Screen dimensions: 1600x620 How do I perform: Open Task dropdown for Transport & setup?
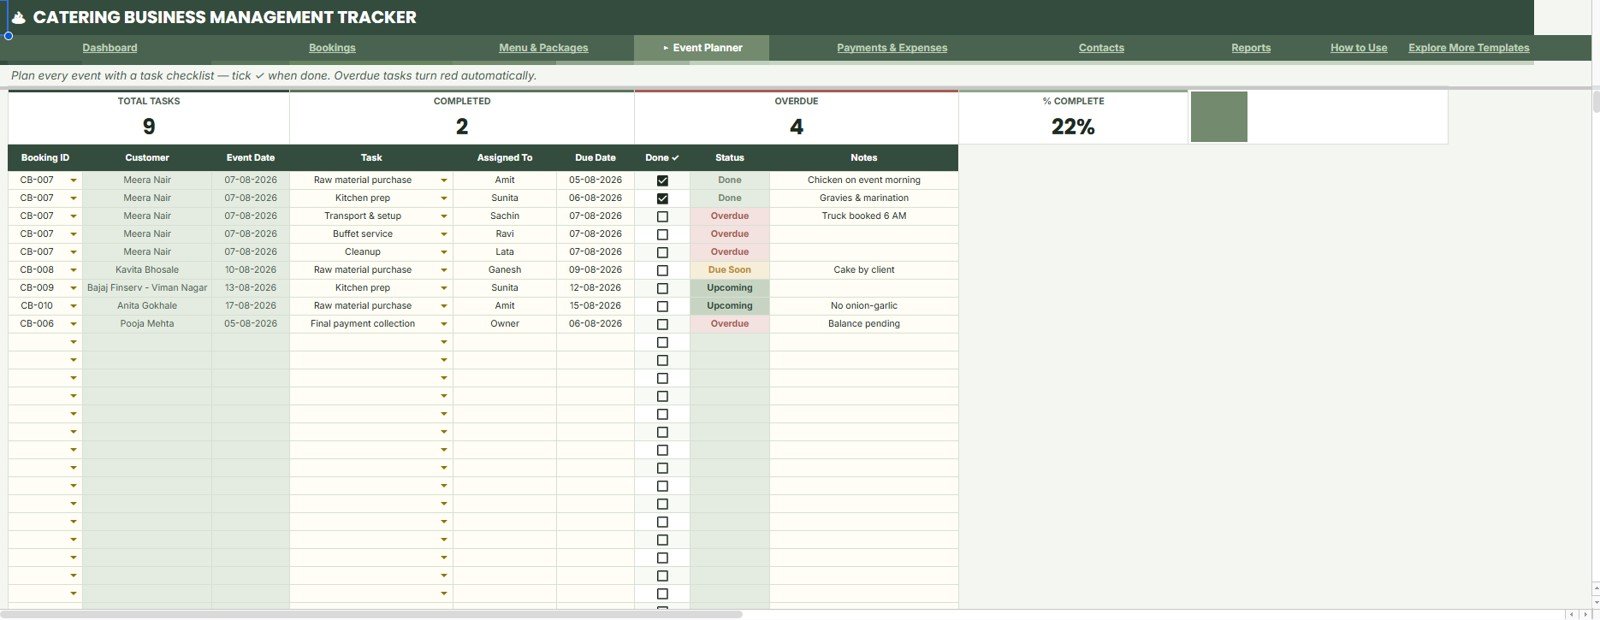pos(444,216)
